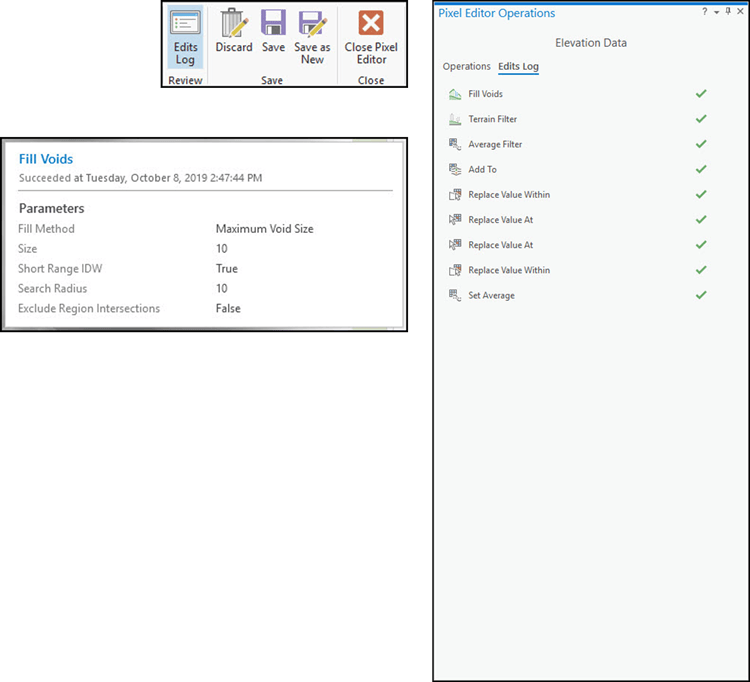Click the green checkmark beside Terrain Filter
The image size is (750, 682).
coord(701,119)
